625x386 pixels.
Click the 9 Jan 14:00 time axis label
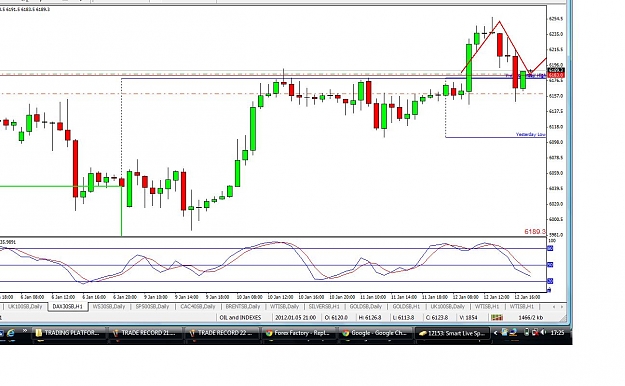[187, 297]
